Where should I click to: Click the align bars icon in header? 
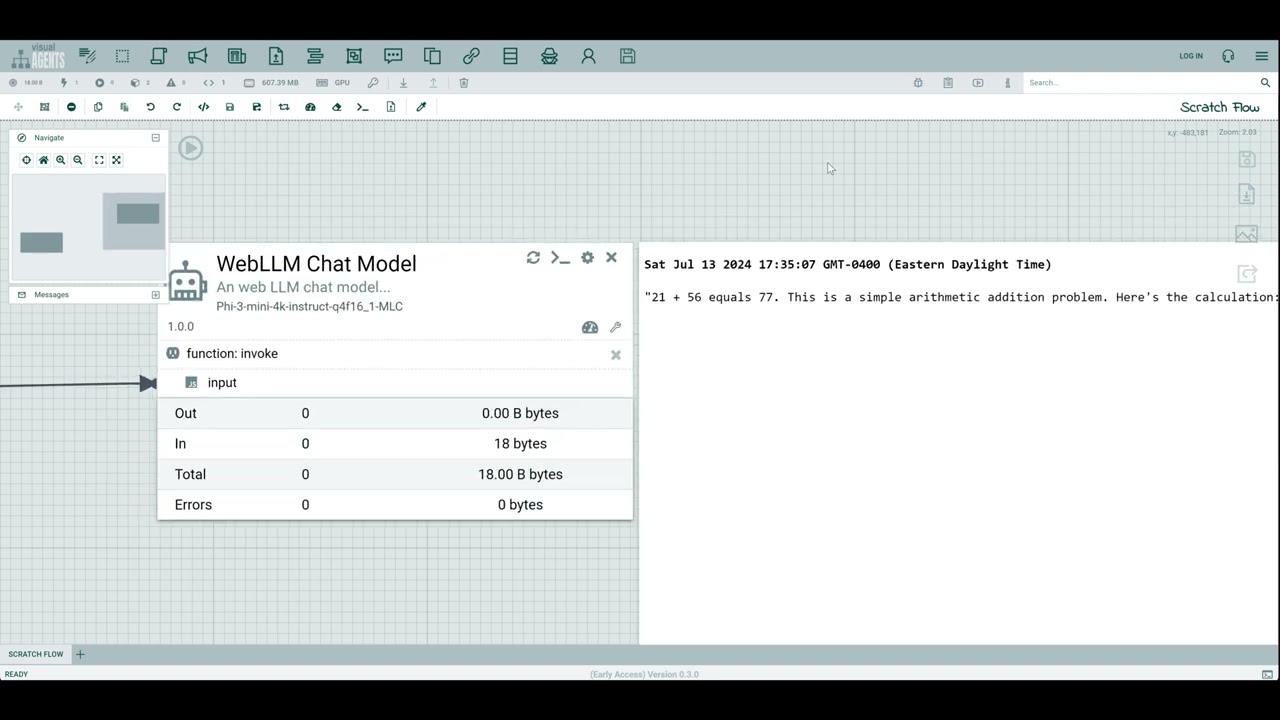coord(315,56)
